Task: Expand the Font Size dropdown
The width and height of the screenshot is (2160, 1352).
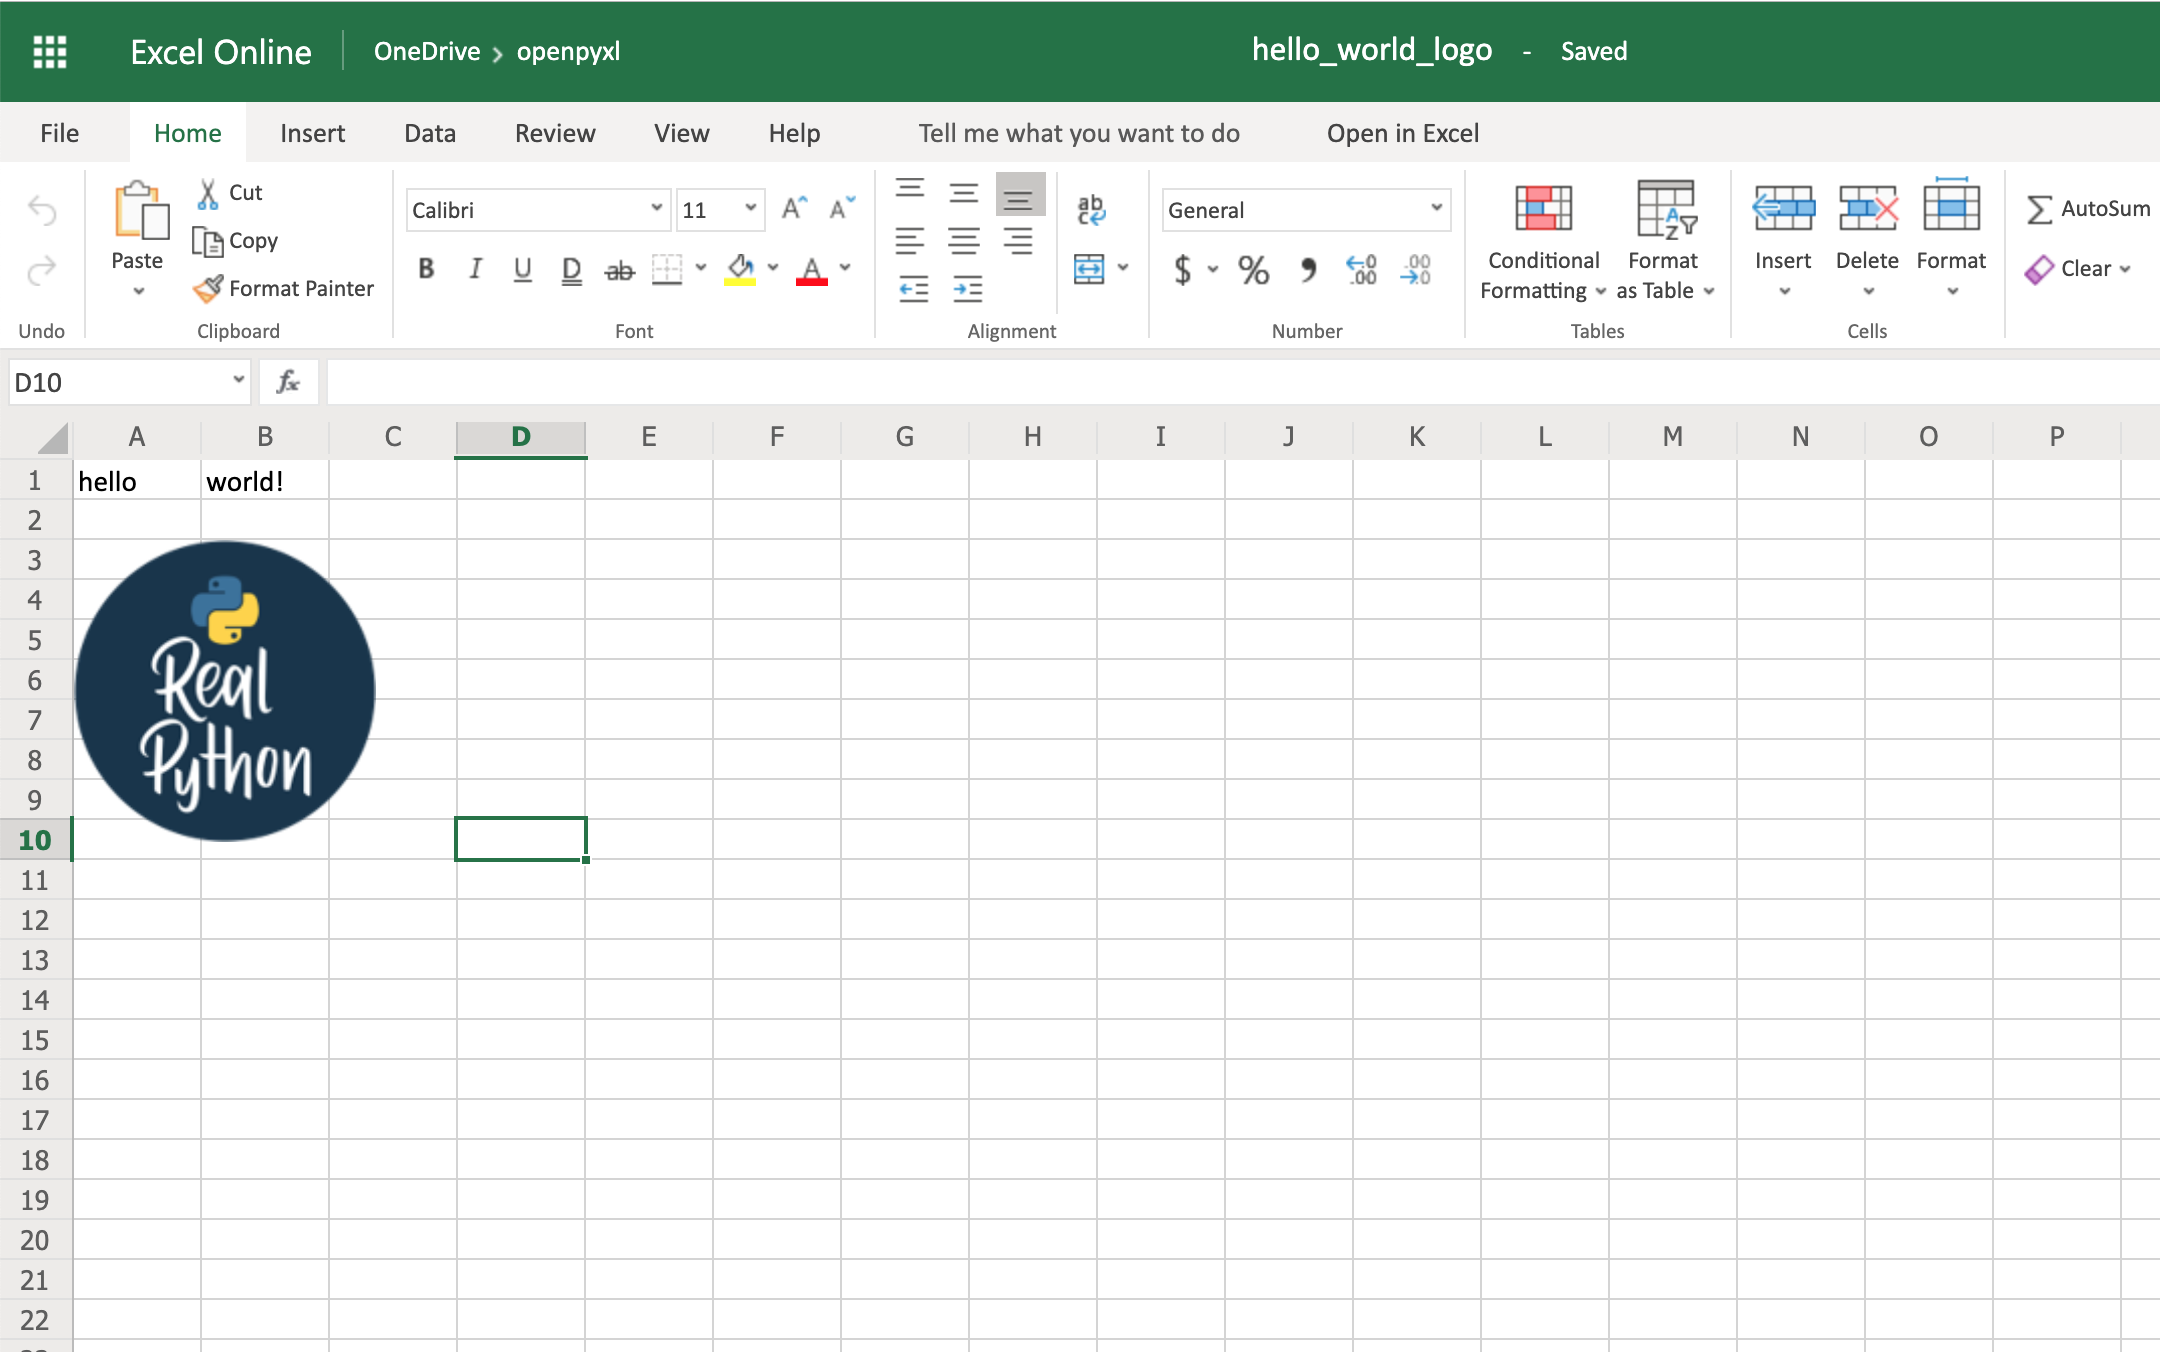Action: [749, 209]
